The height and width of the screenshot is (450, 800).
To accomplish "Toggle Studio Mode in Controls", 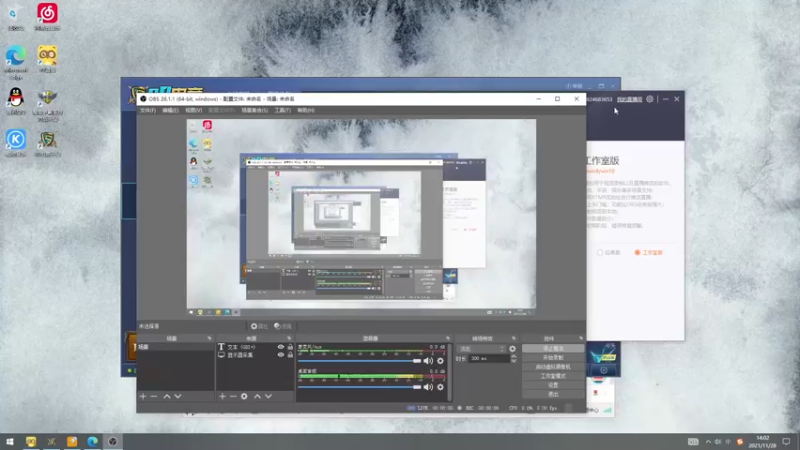I will (553, 377).
